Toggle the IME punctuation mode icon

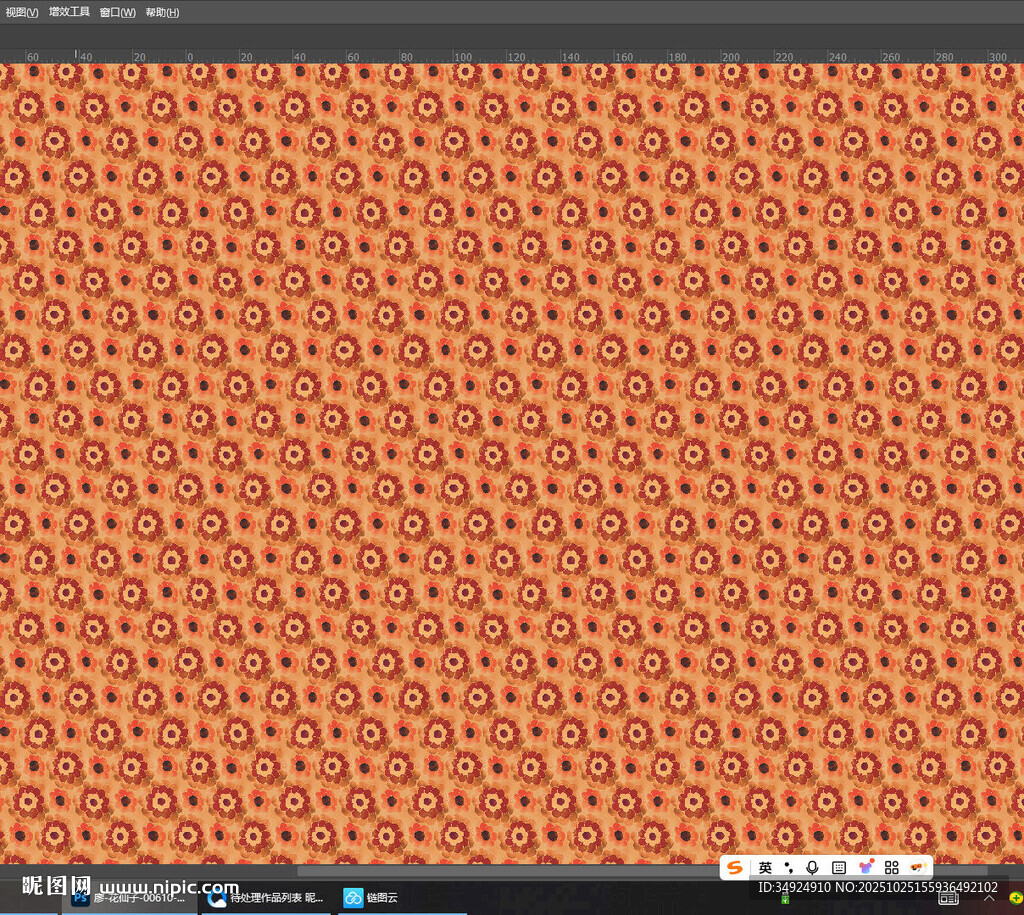tap(789, 867)
